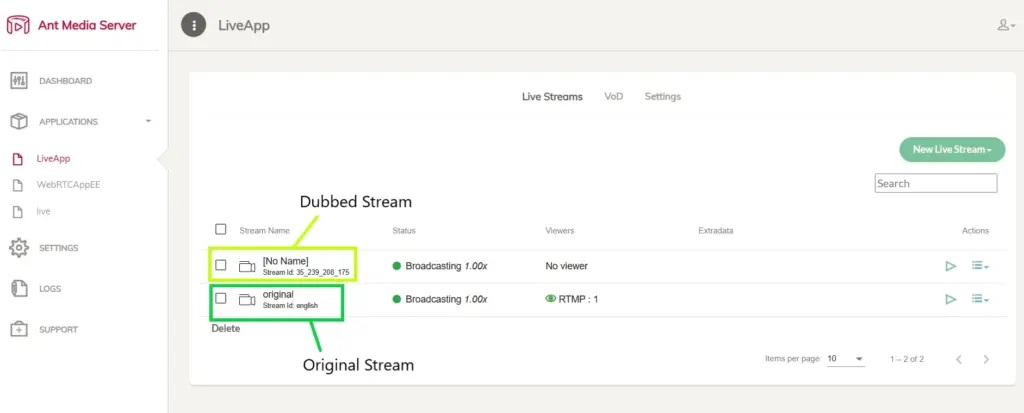Open actions list menu for original stream
This screenshot has width=1024, height=413.
coord(981,299)
